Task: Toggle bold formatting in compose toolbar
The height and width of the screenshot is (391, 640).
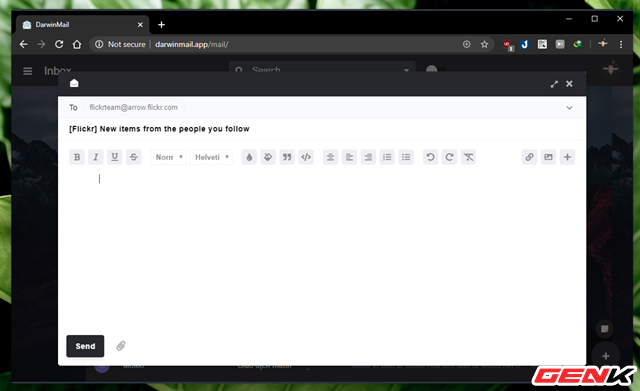Action: tap(77, 157)
